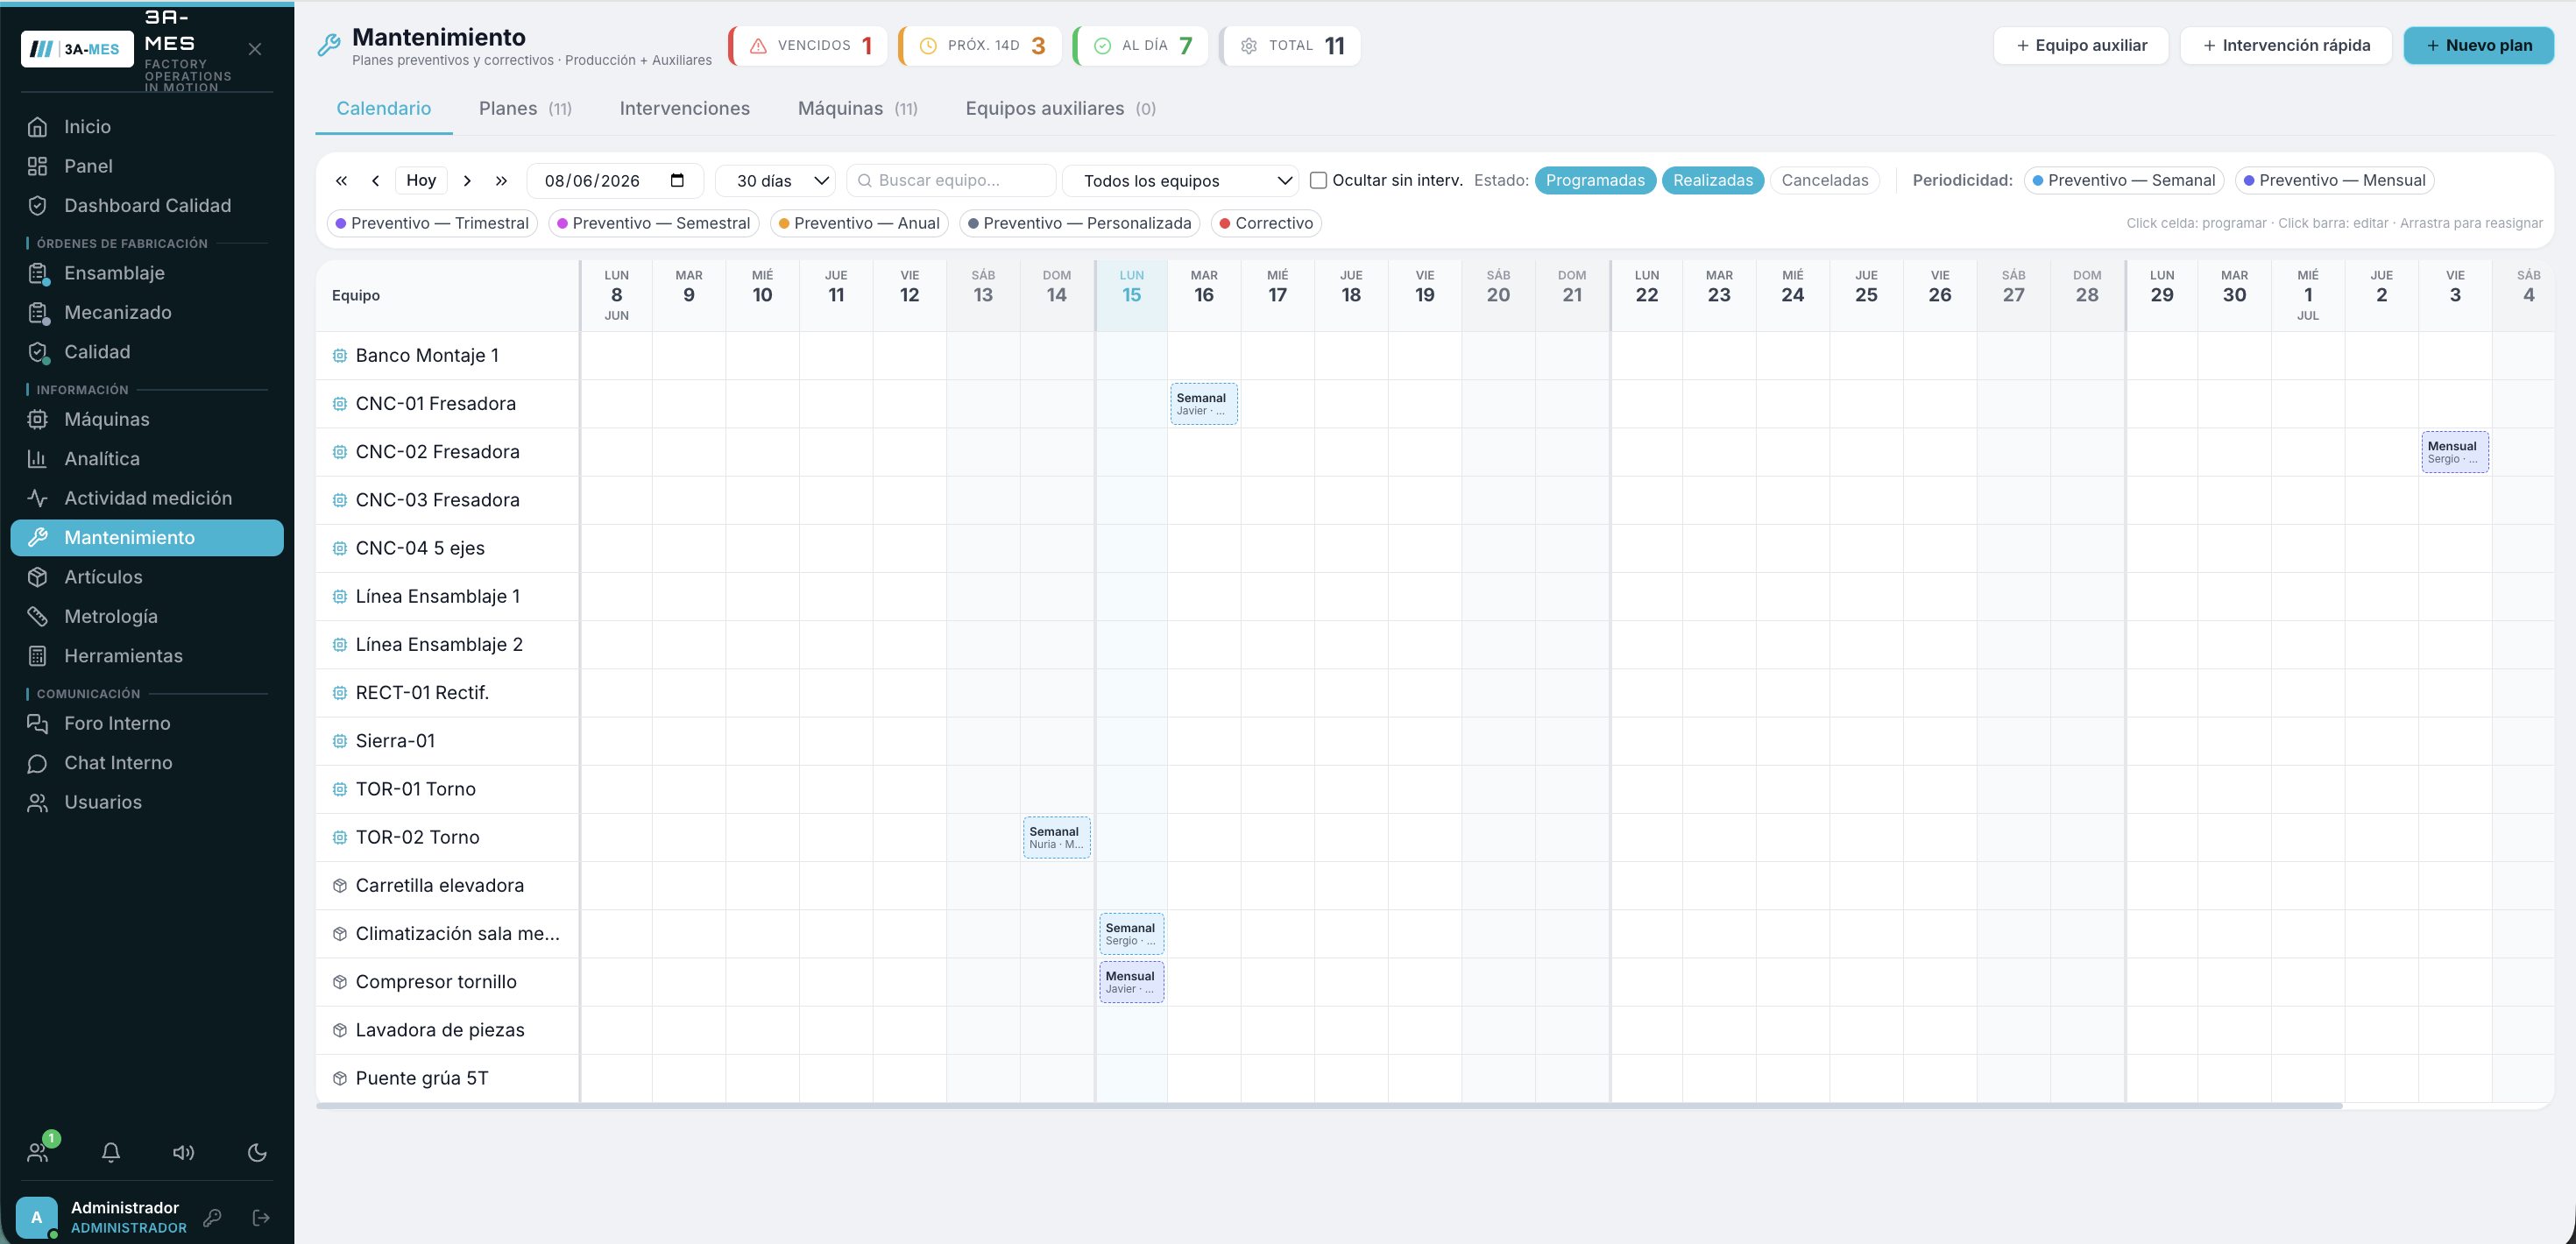The width and height of the screenshot is (2576, 1244).
Task: Open the 30 días range dropdown
Action: [x=776, y=181]
